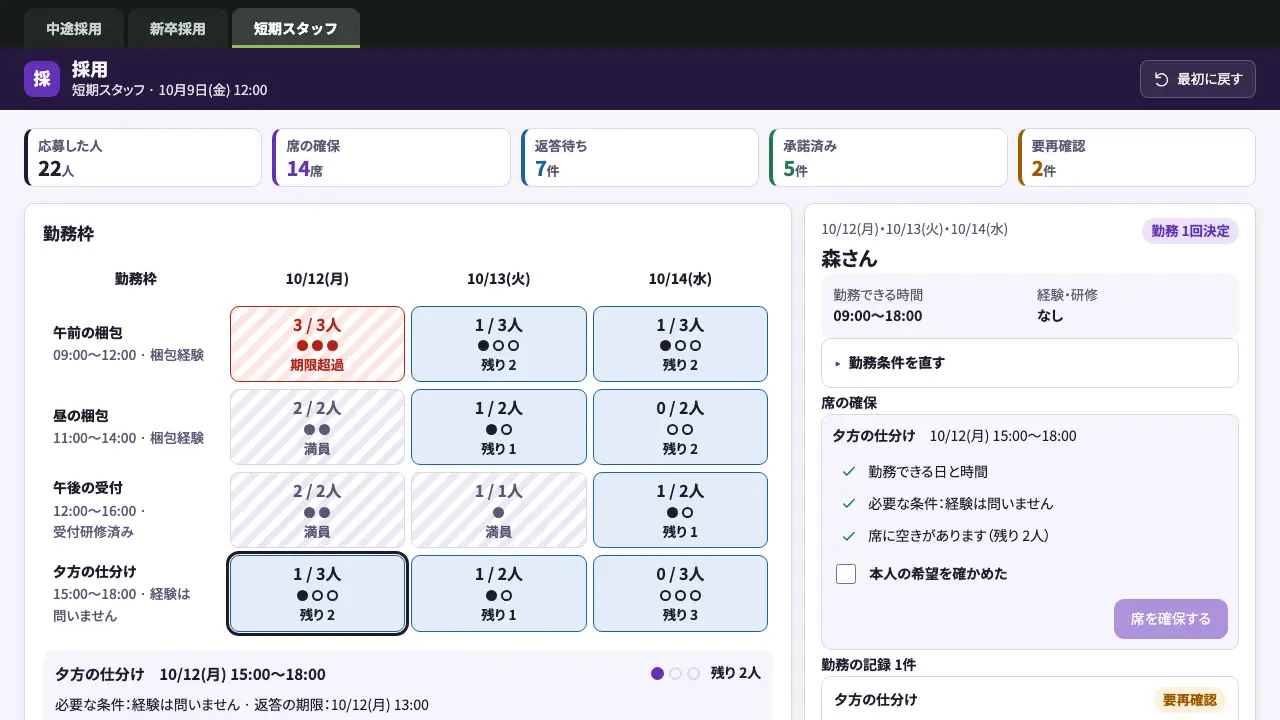Image resolution: width=1280 pixels, height=720 pixels.
Task: Click the 午前の梱包 row label
Action: (88, 332)
